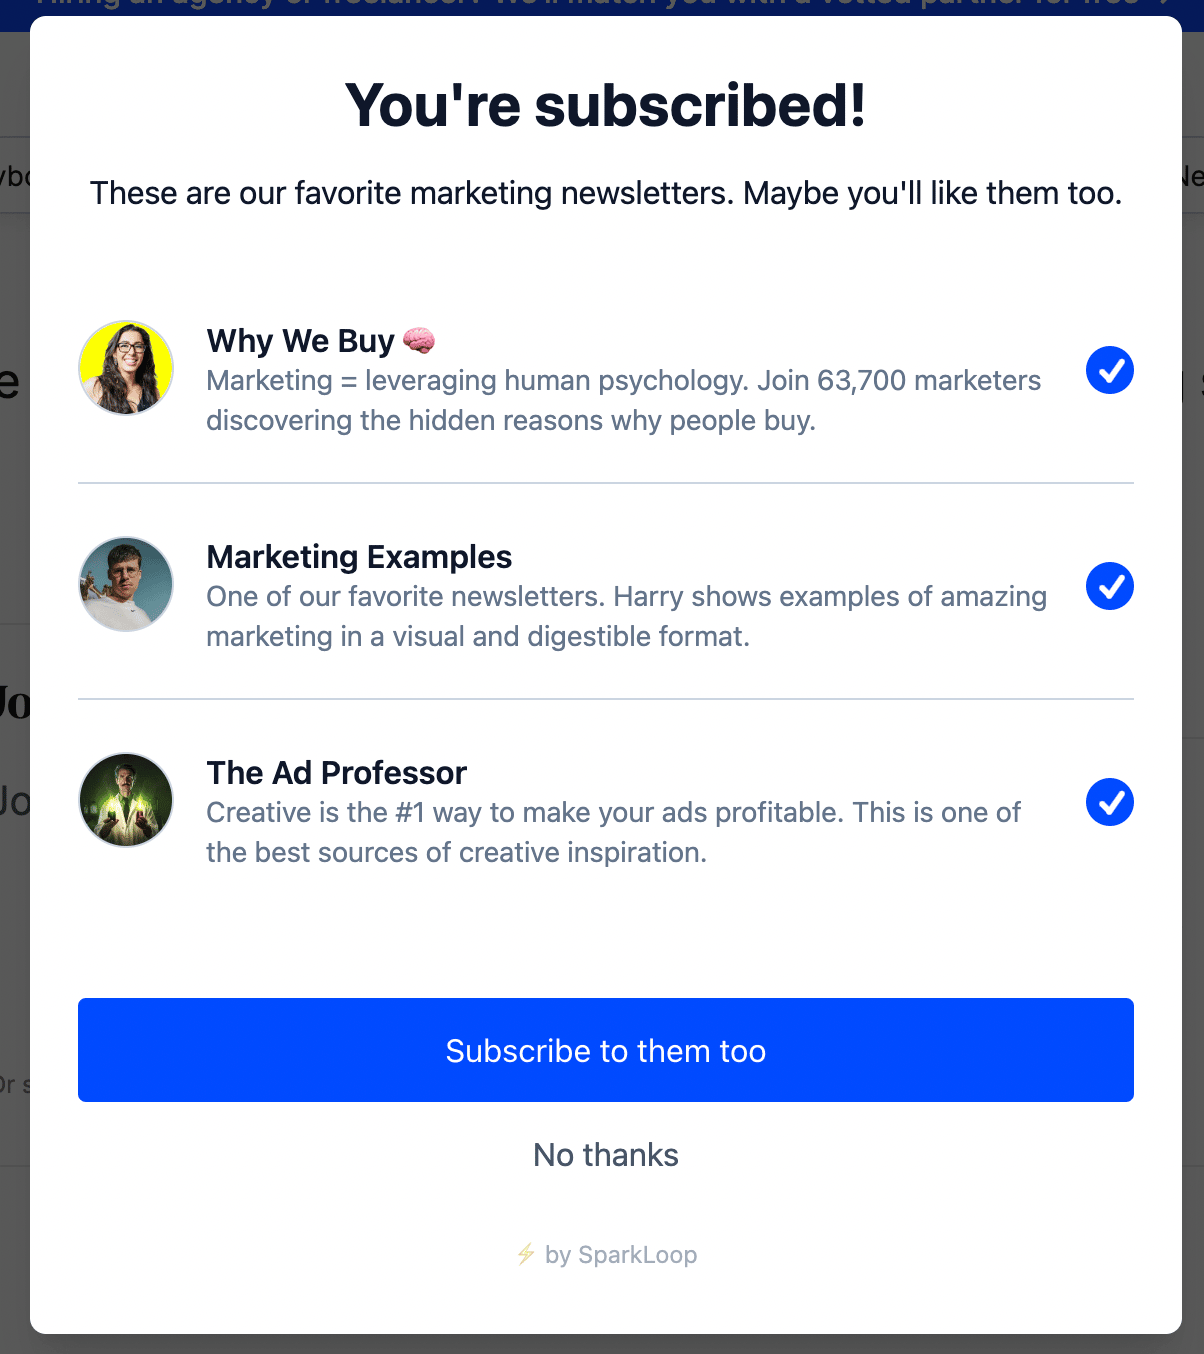The height and width of the screenshot is (1354, 1204).
Task: Toggle The Ad Professor checkmark off
Action: click(x=1110, y=802)
